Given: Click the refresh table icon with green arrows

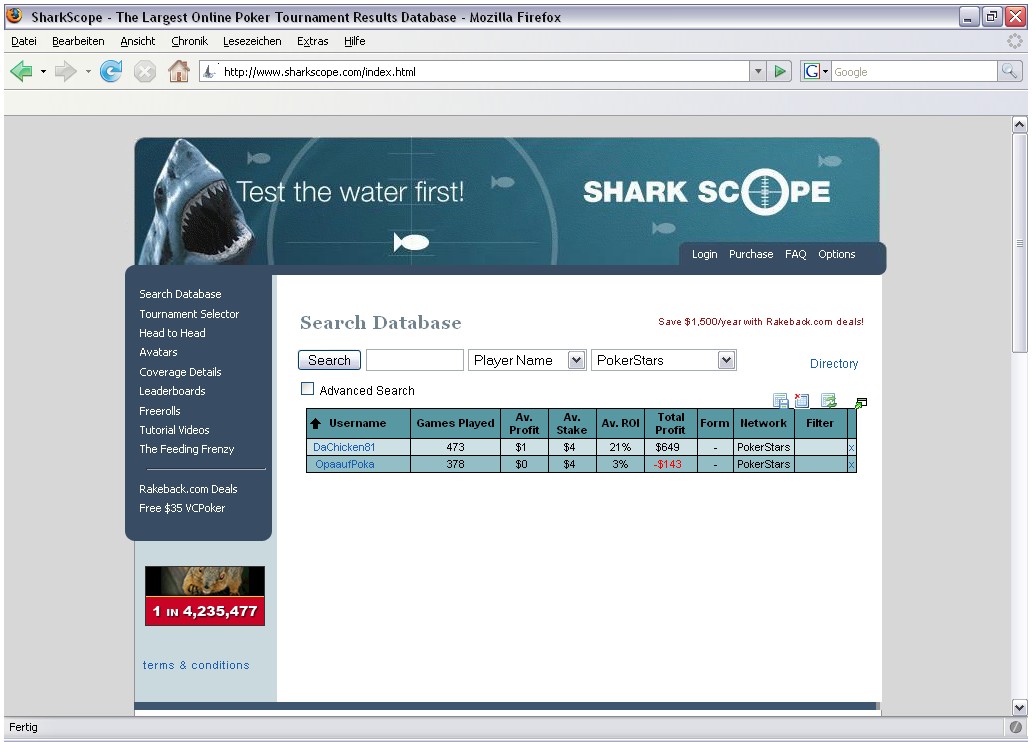Looking at the screenshot, I should click(829, 400).
